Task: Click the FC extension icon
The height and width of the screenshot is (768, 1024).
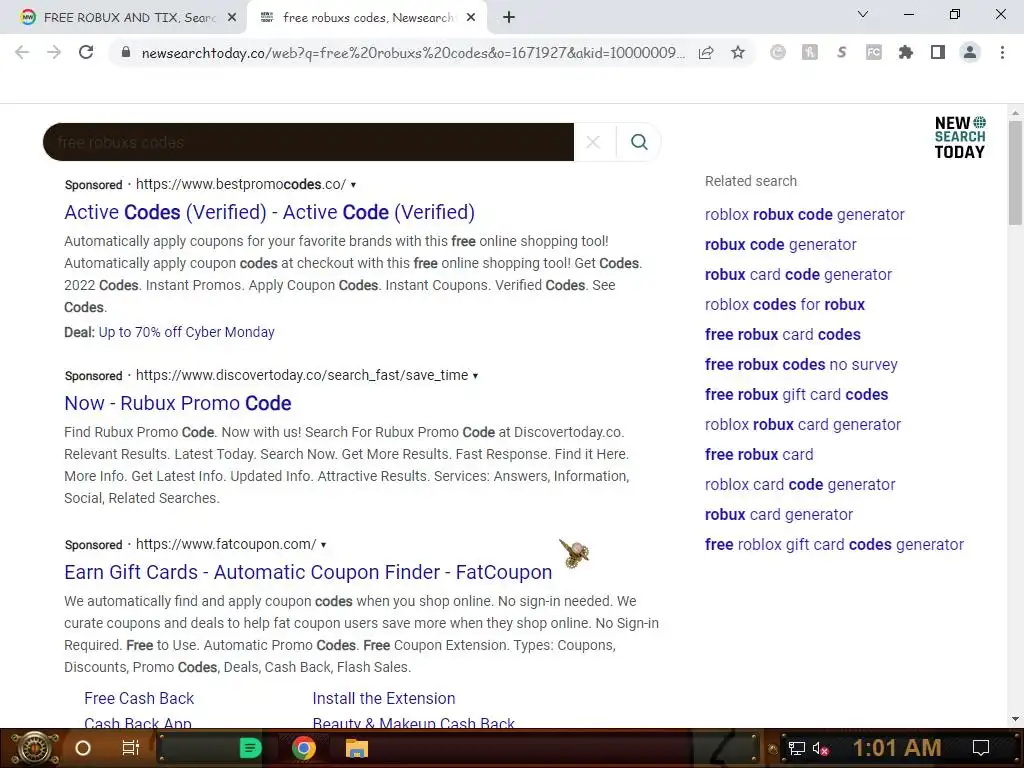Action: [x=874, y=52]
